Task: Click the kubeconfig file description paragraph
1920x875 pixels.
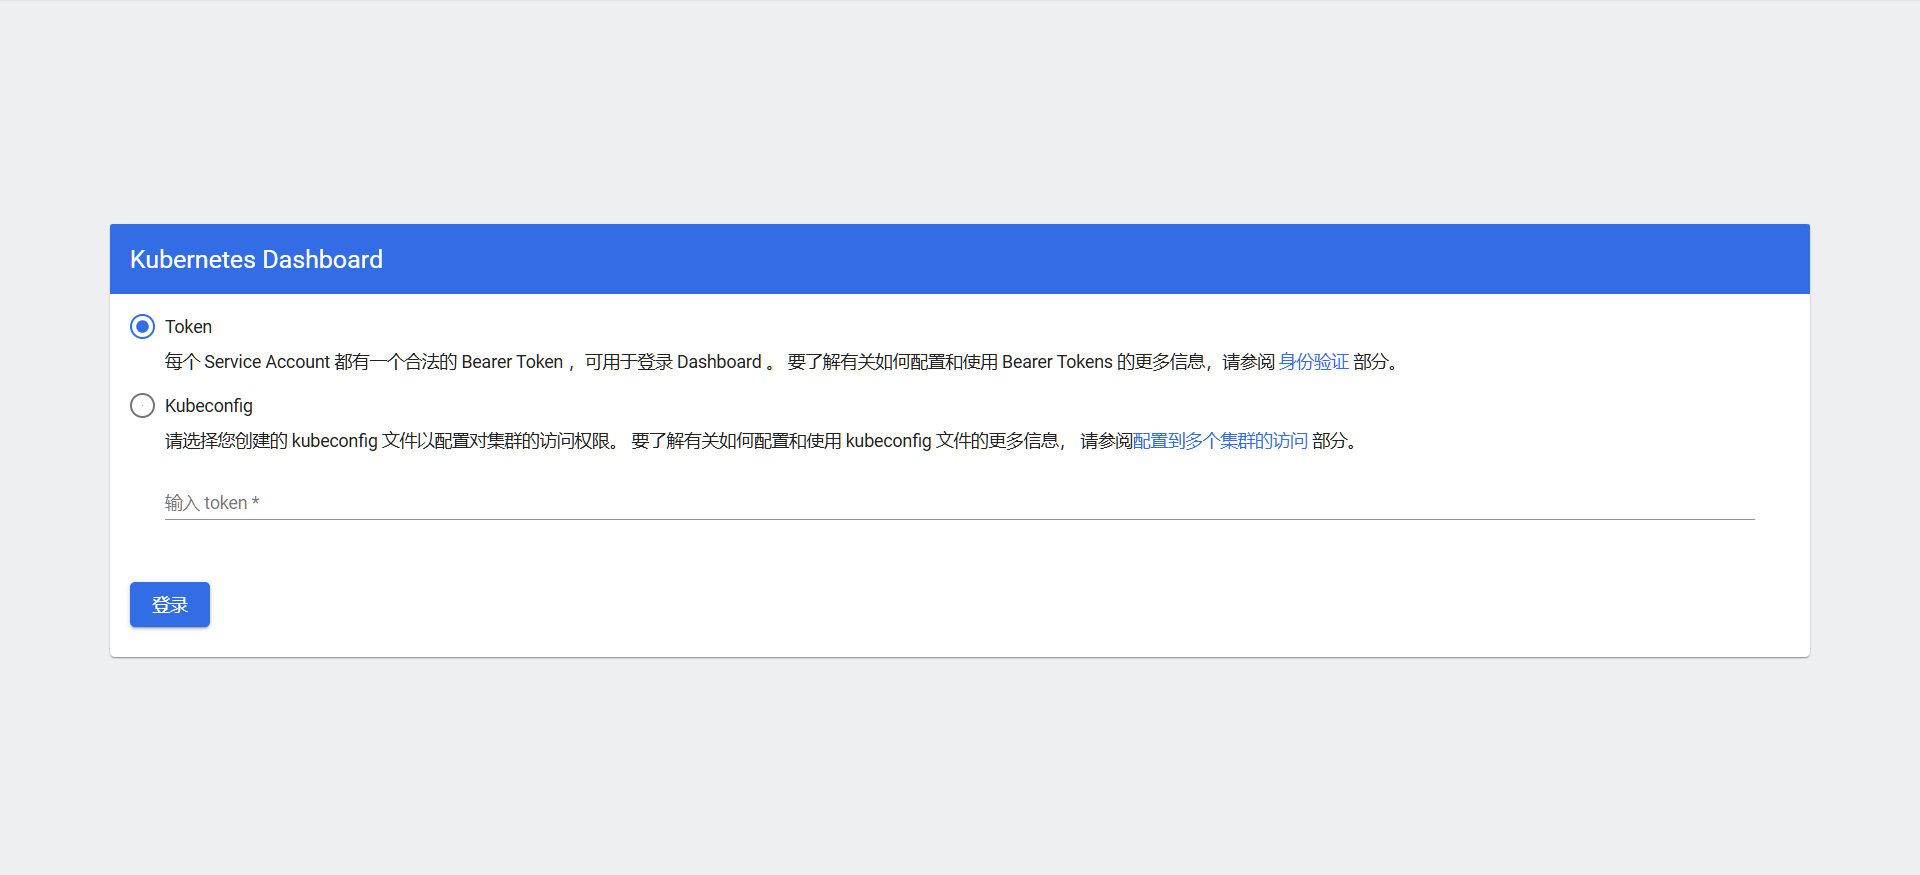Action: [764, 441]
